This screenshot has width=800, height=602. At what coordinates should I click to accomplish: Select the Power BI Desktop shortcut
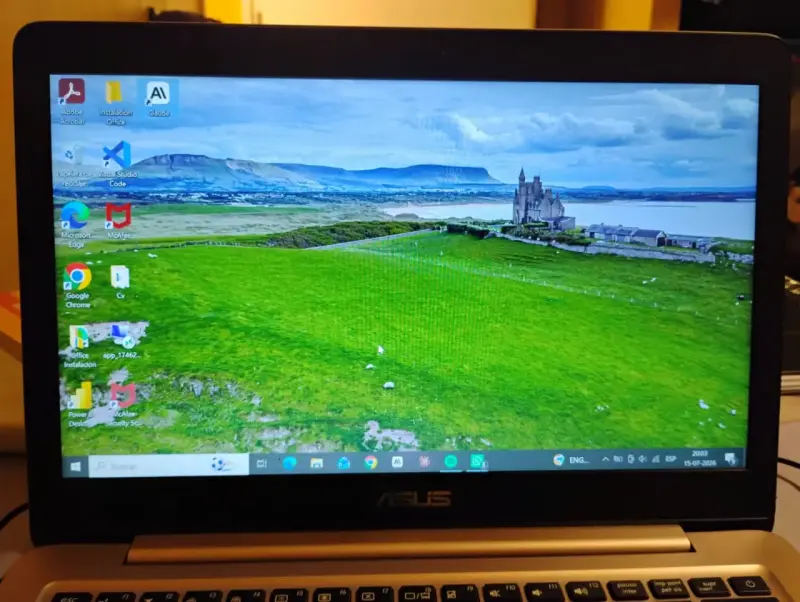tap(79, 405)
